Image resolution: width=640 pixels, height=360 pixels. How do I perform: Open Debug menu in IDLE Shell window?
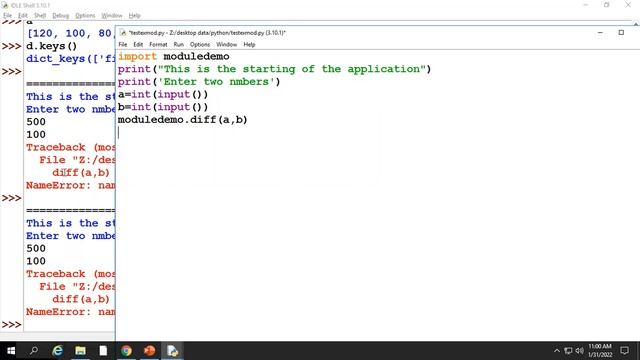pos(60,16)
